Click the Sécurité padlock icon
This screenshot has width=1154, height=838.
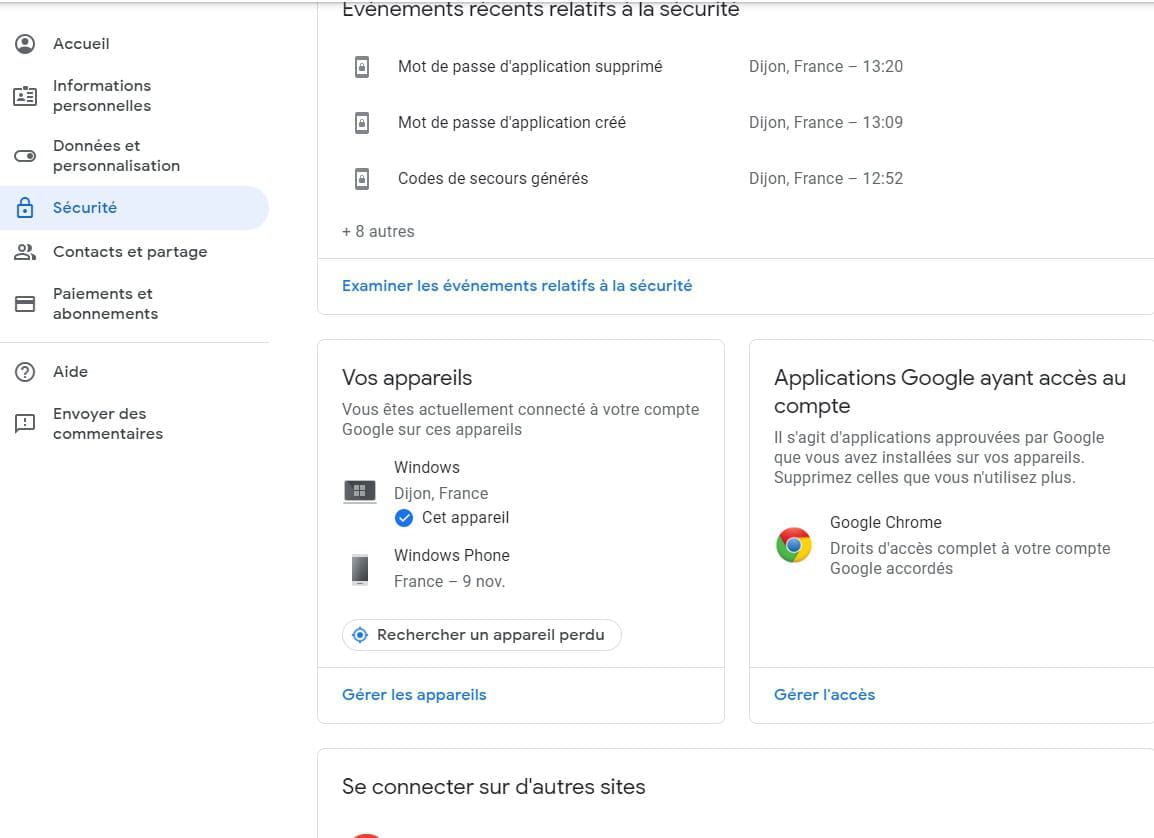(x=25, y=207)
